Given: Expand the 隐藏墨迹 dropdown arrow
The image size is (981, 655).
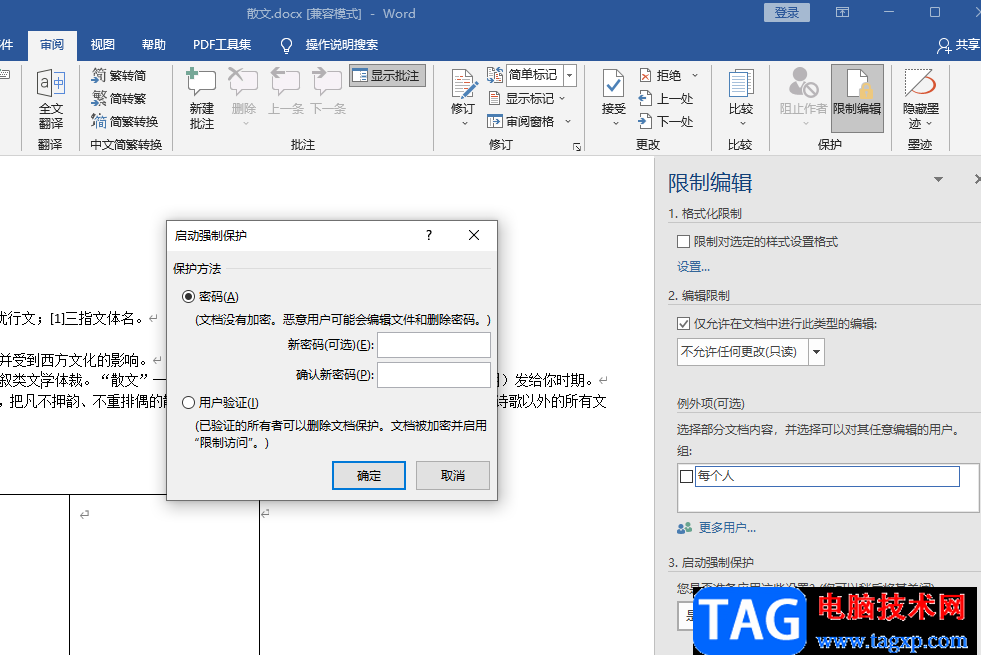Looking at the screenshot, I should tap(929, 123).
